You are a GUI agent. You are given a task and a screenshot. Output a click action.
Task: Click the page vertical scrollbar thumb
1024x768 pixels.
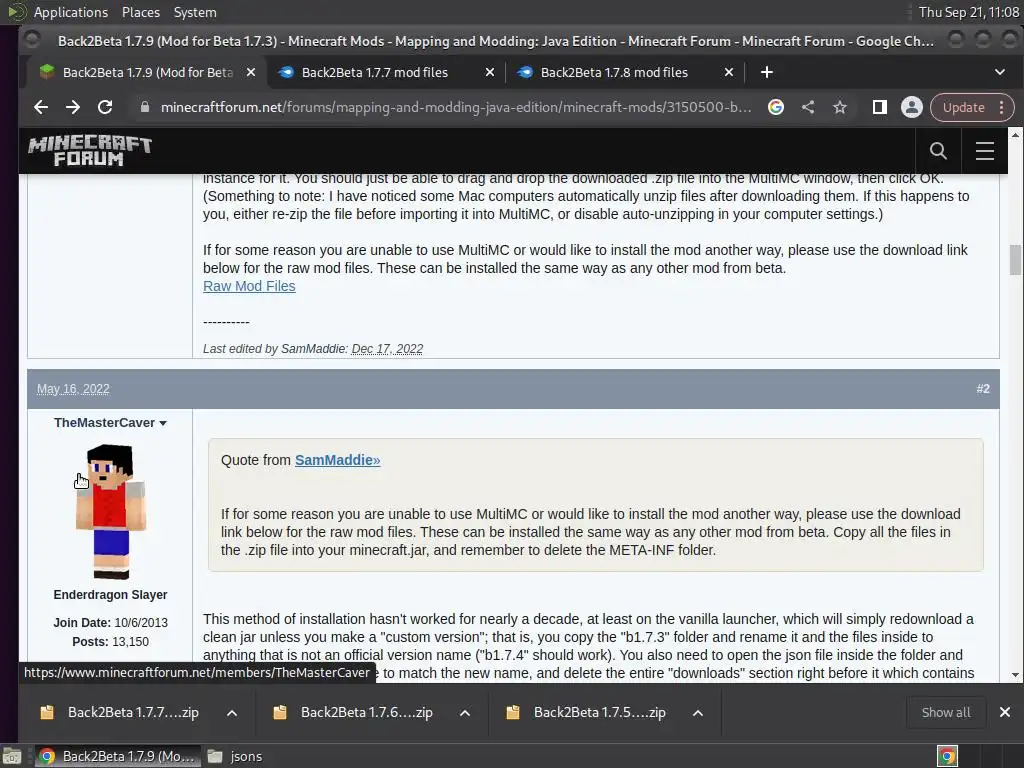coord(1015,260)
